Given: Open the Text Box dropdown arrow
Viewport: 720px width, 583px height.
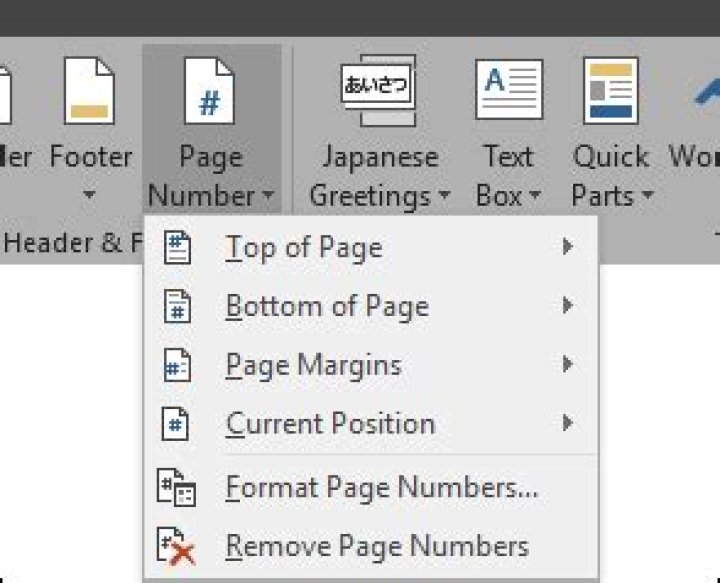Looking at the screenshot, I should [534, 195].
